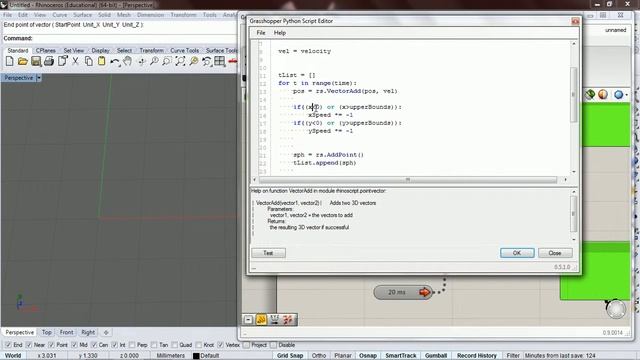Toggle the Mid osnap checkbox
The image size is (640, 360).
coord(75,345)
